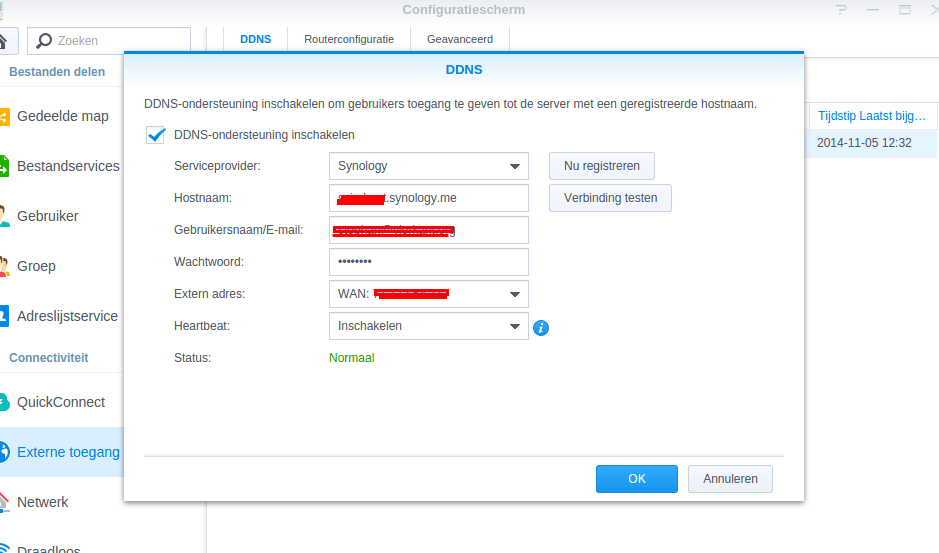The image size is (939, 553).
Task: Open Bestandservices green icon
Action: point(4,166)
